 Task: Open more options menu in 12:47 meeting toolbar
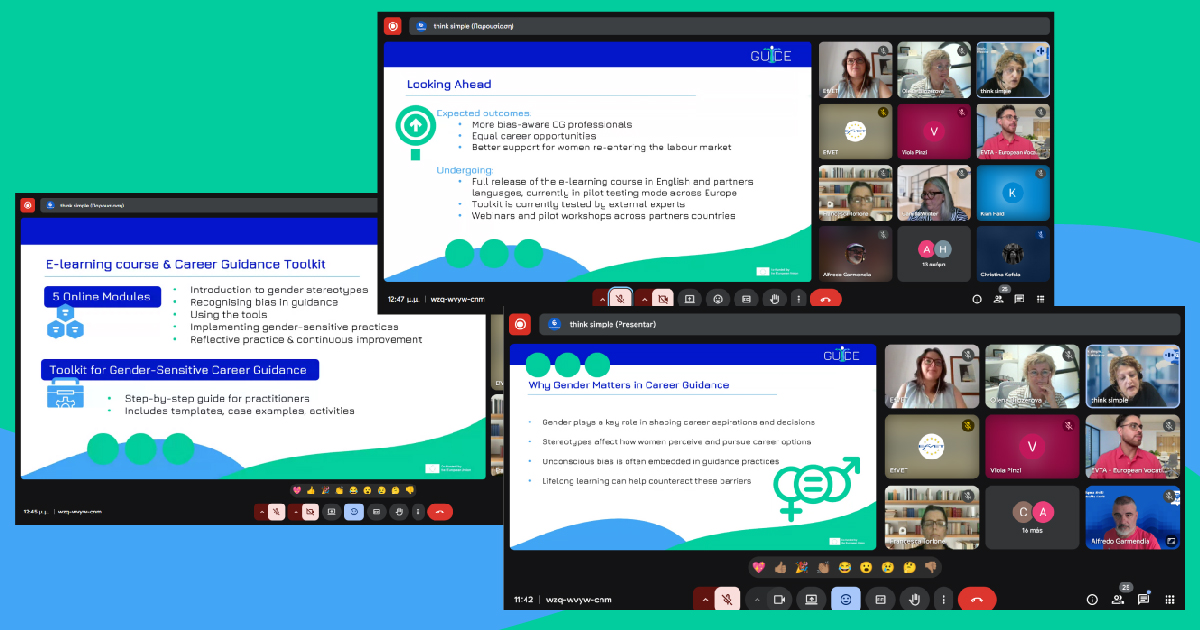[x=797, y=298]
